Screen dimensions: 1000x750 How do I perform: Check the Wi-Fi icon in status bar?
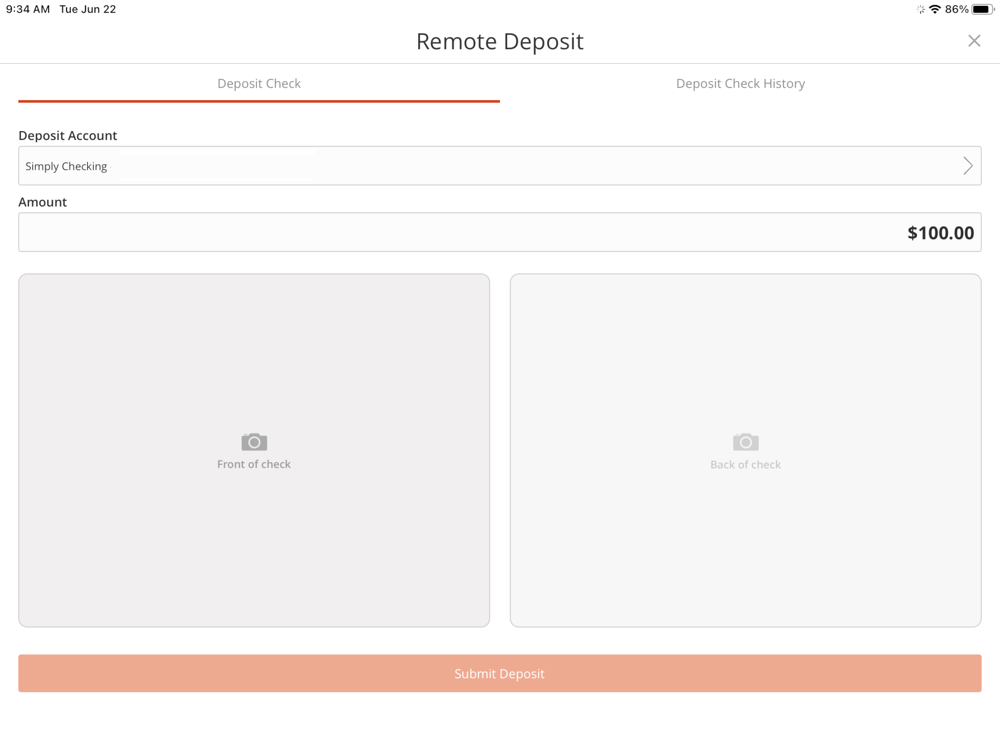pyautogui.click(x=934, y=9)
